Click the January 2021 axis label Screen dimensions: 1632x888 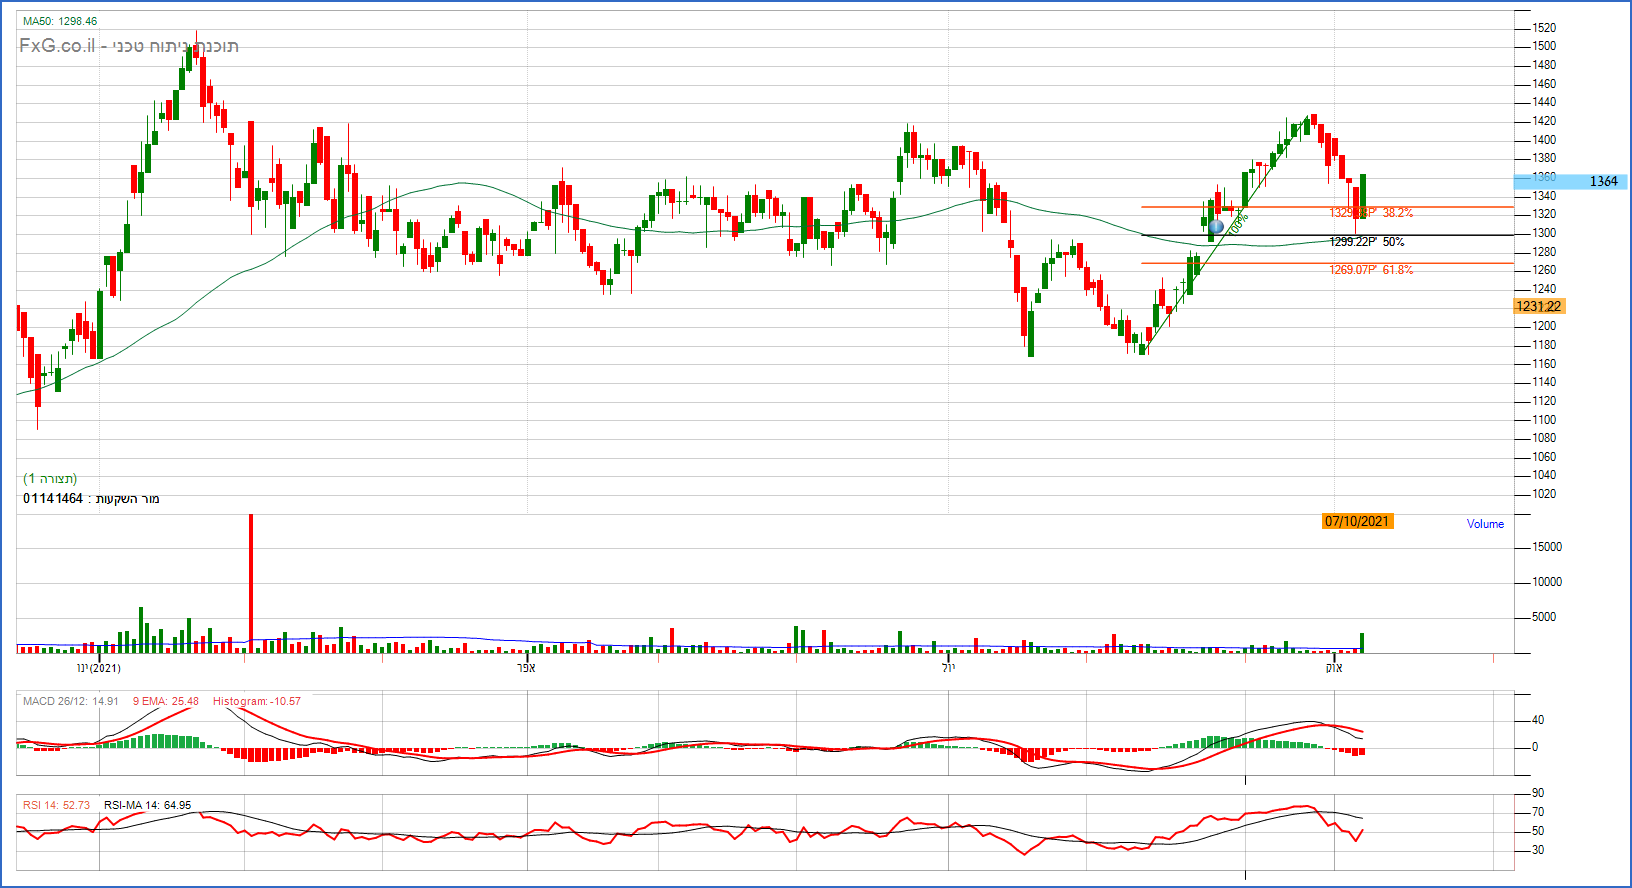pos(99,668)
